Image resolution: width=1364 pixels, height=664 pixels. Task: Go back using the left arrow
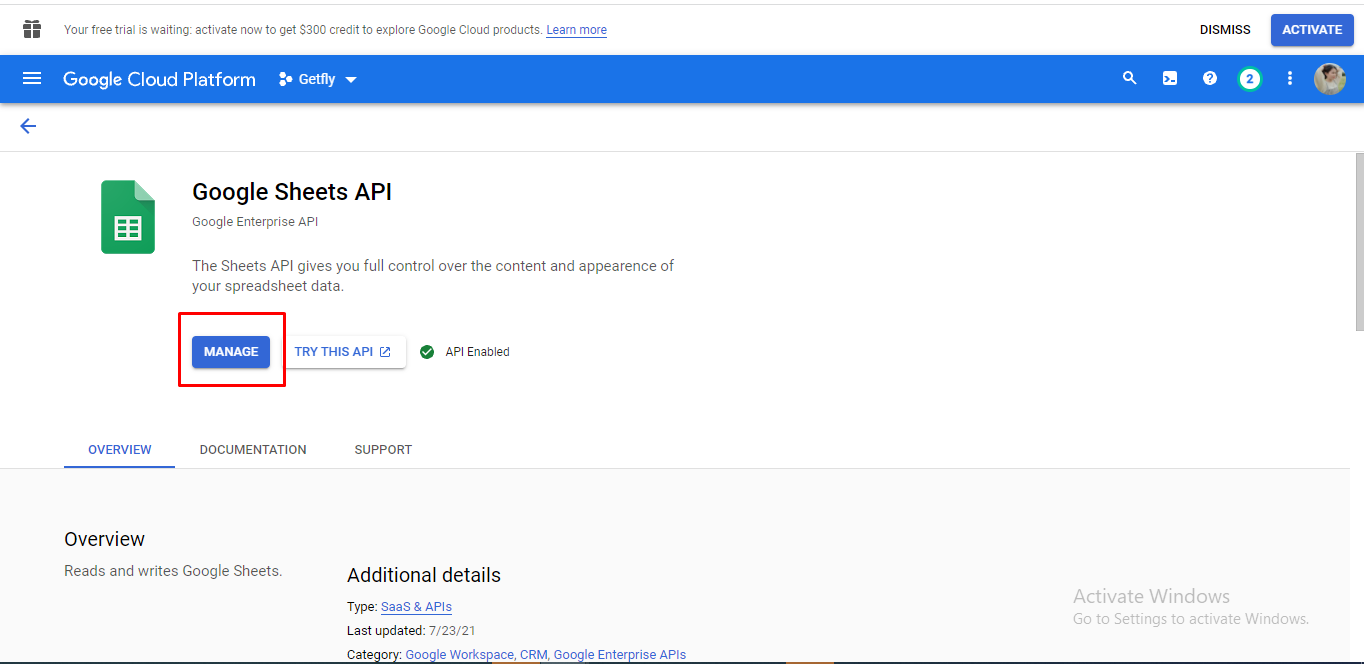[x=28, y=126]
